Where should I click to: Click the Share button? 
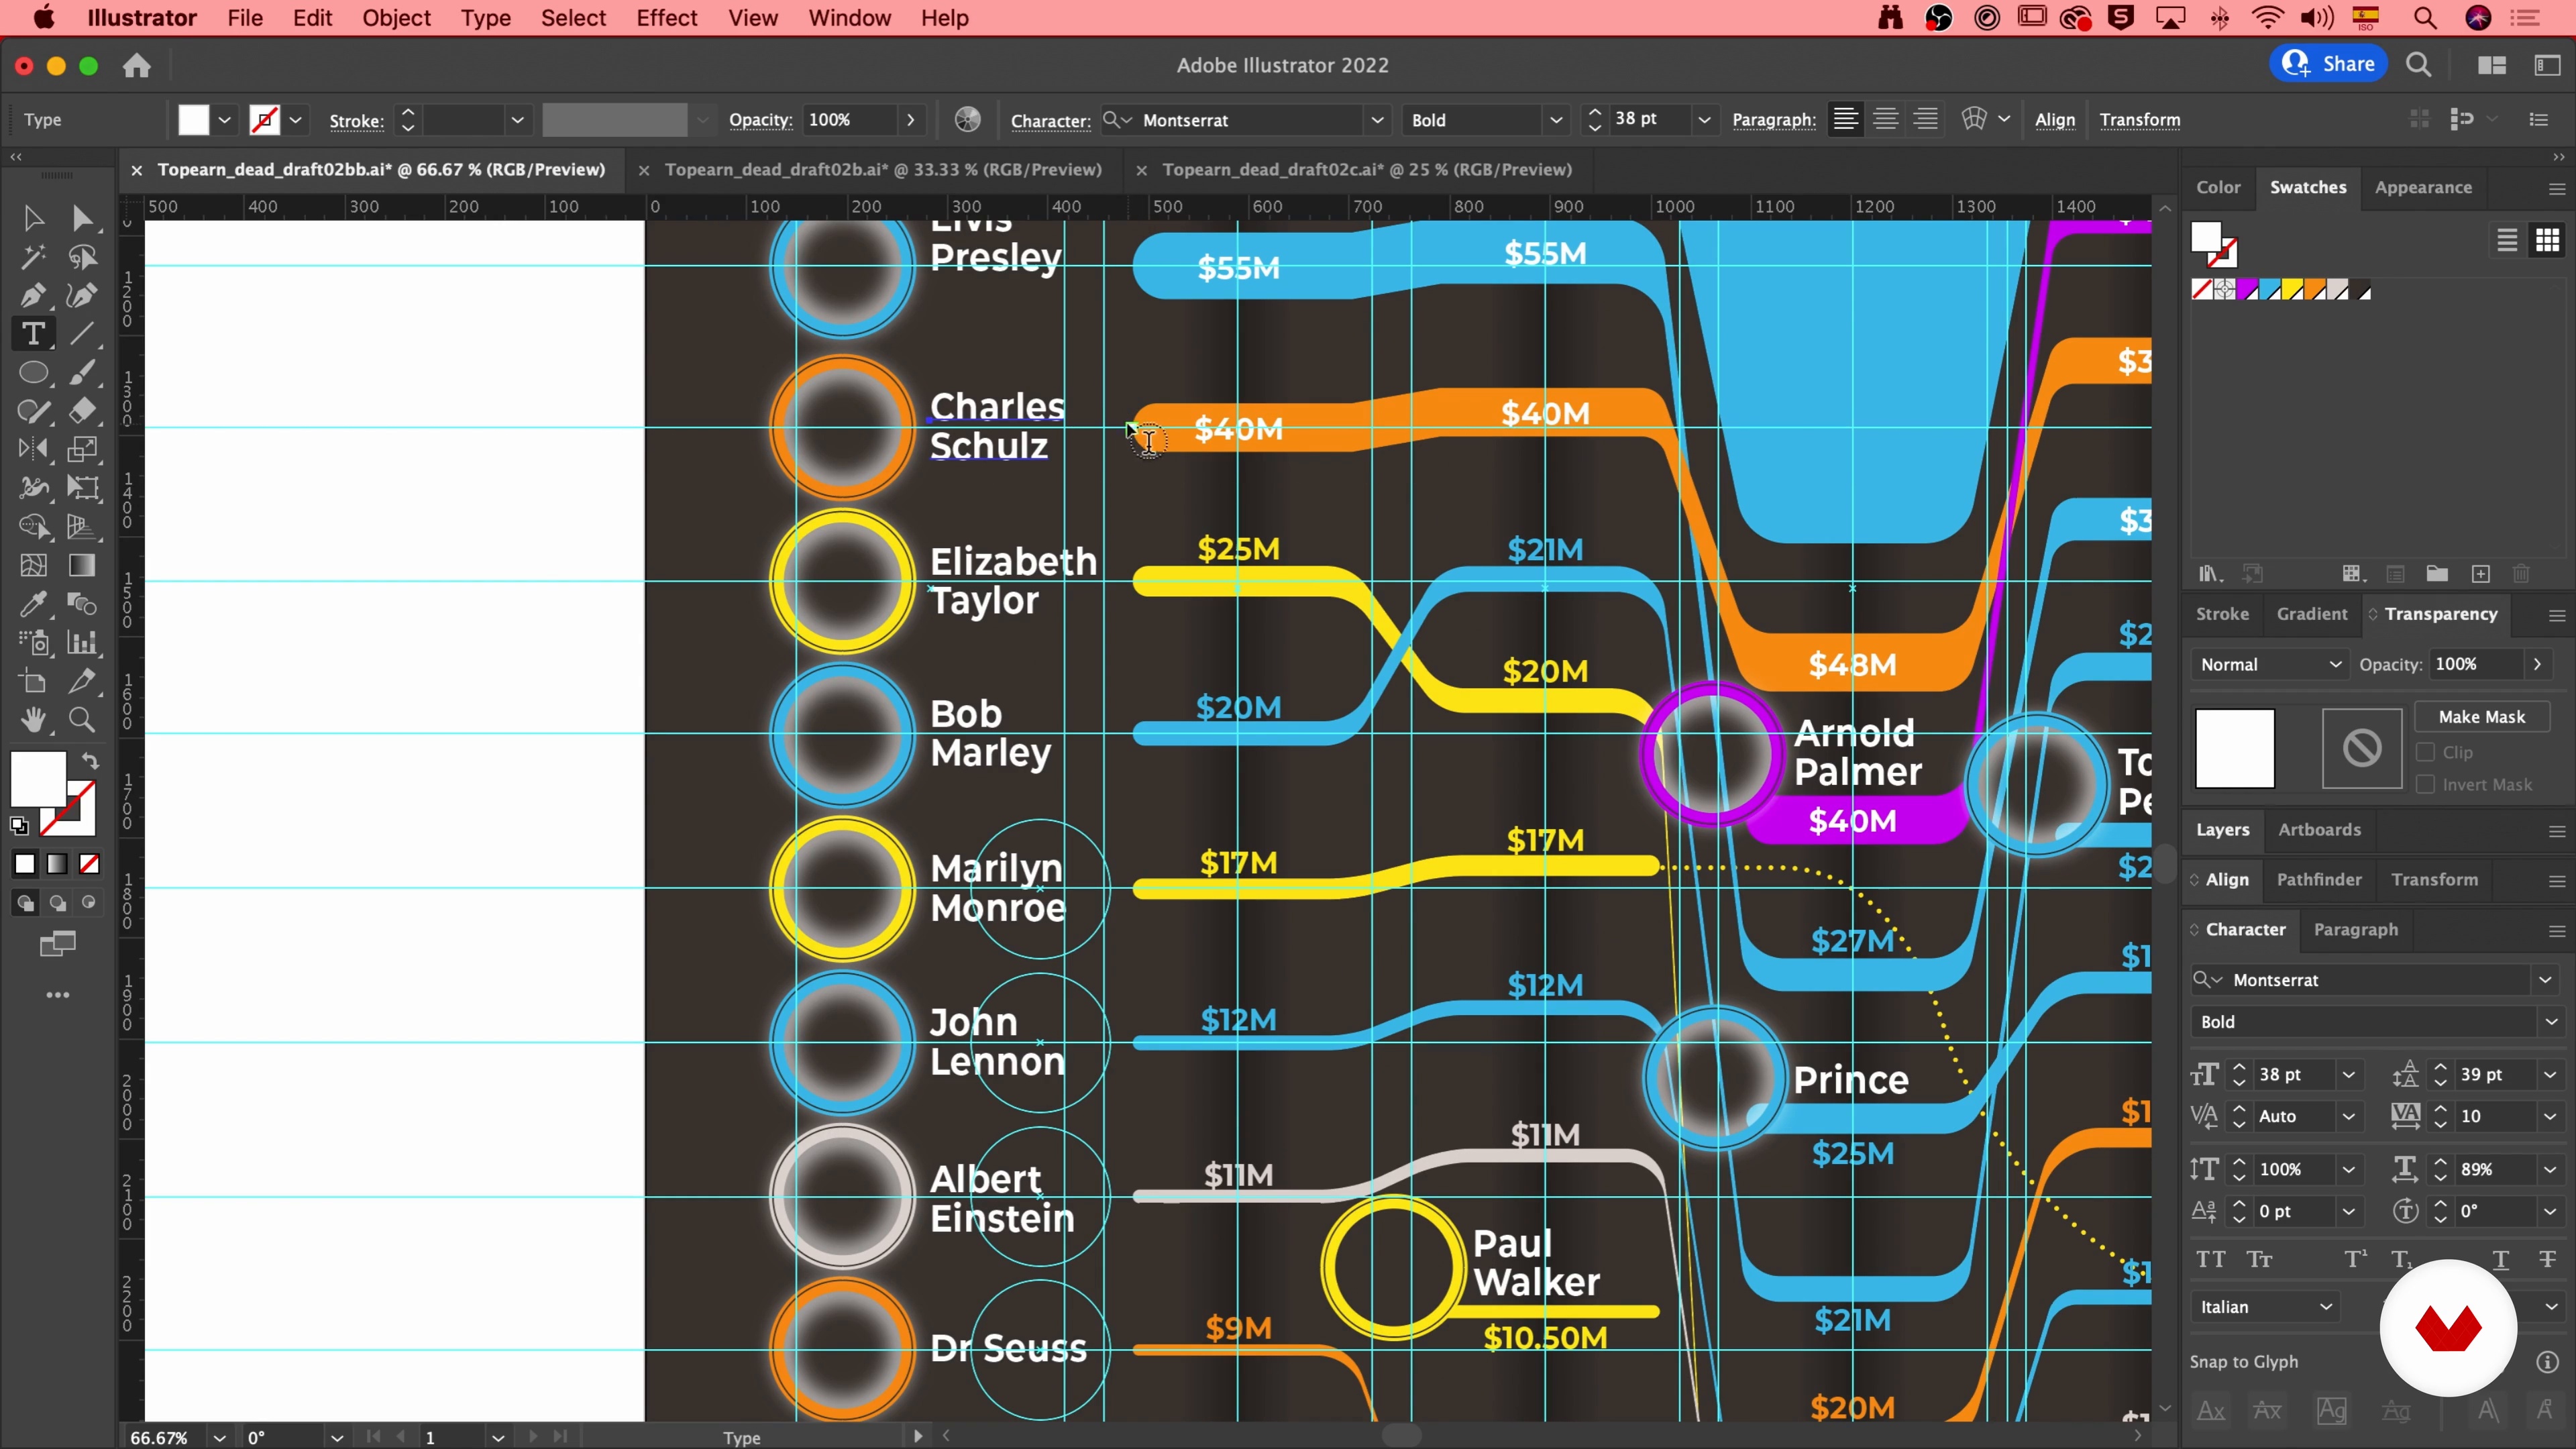pos(2328,64)
